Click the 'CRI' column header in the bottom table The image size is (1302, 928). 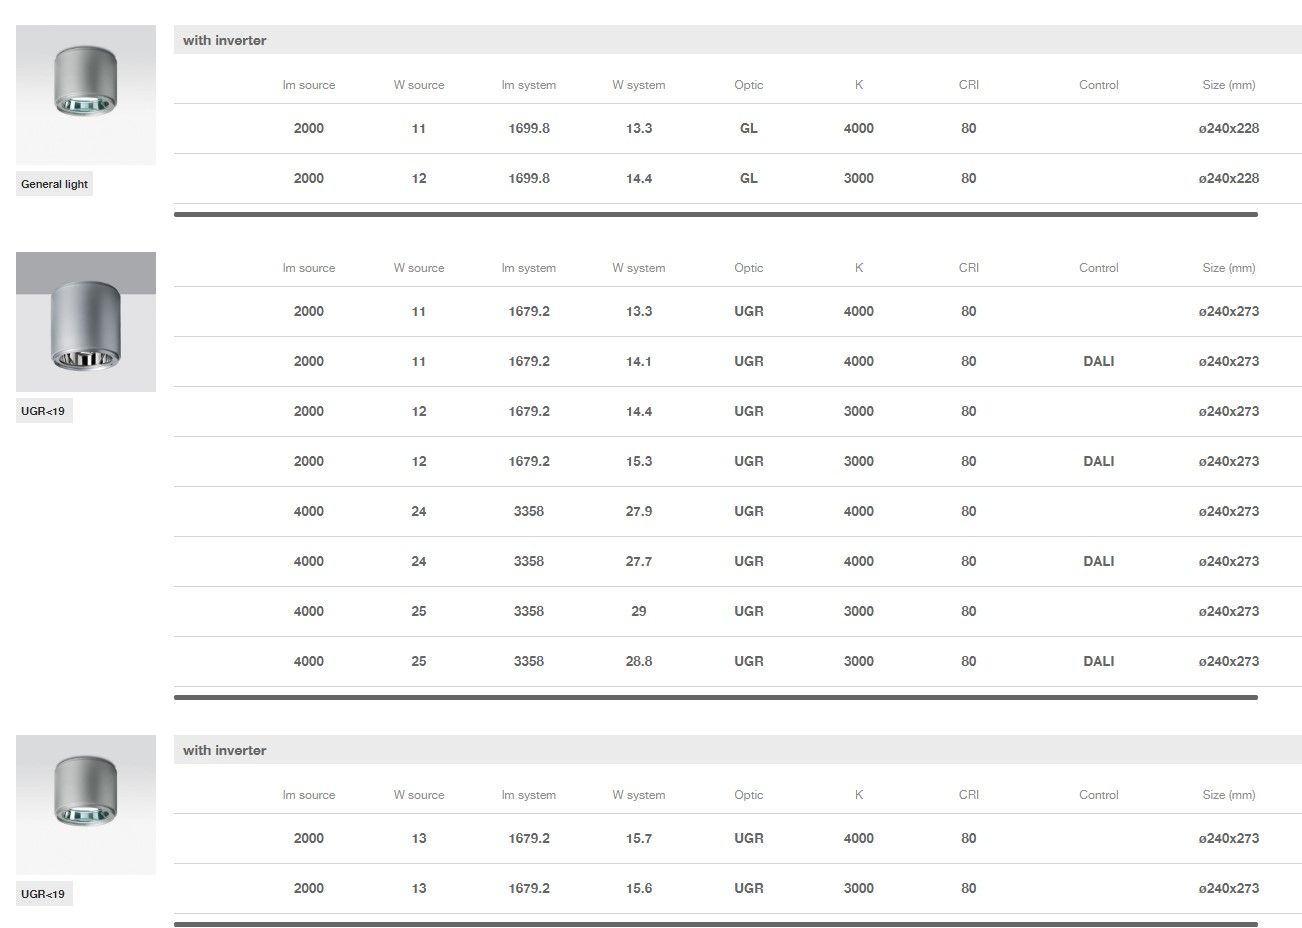pos(968,795)
